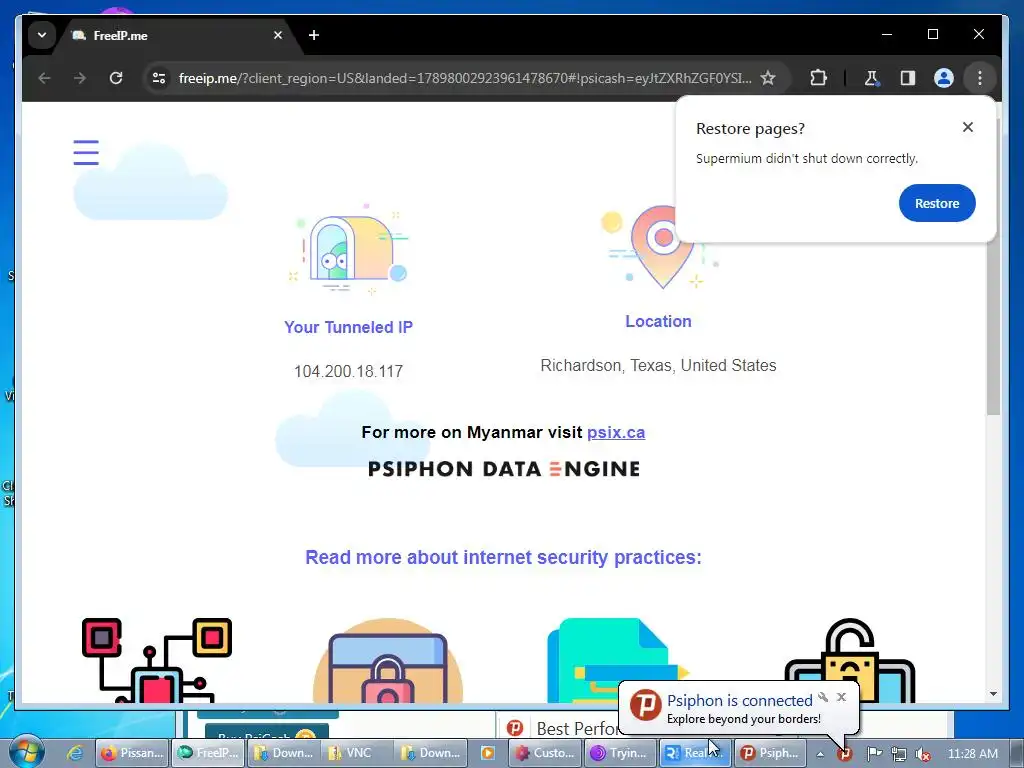Open the tab search dropdown arrow
The width and height of the screenshot is (1024, 768).
tap(42, 35)
